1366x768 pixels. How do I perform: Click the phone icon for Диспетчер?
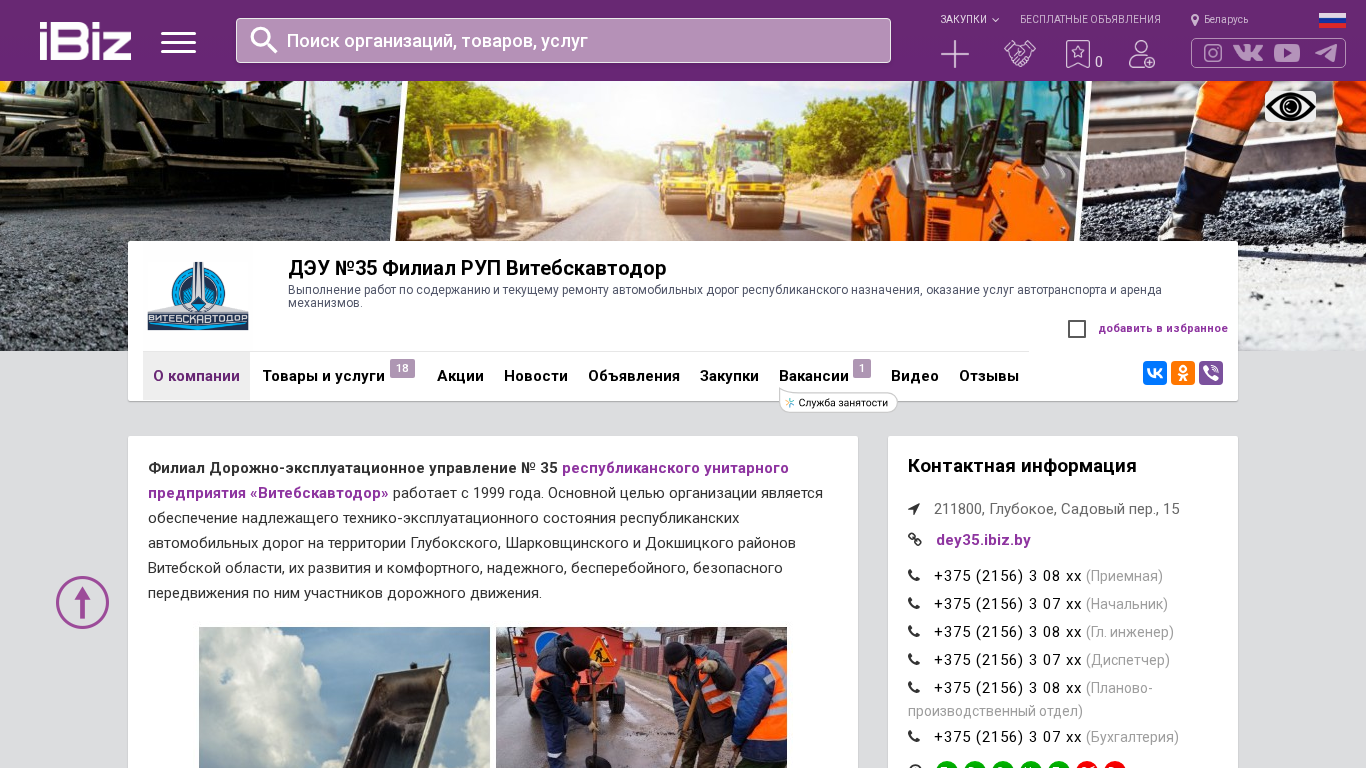coord(914,660)
